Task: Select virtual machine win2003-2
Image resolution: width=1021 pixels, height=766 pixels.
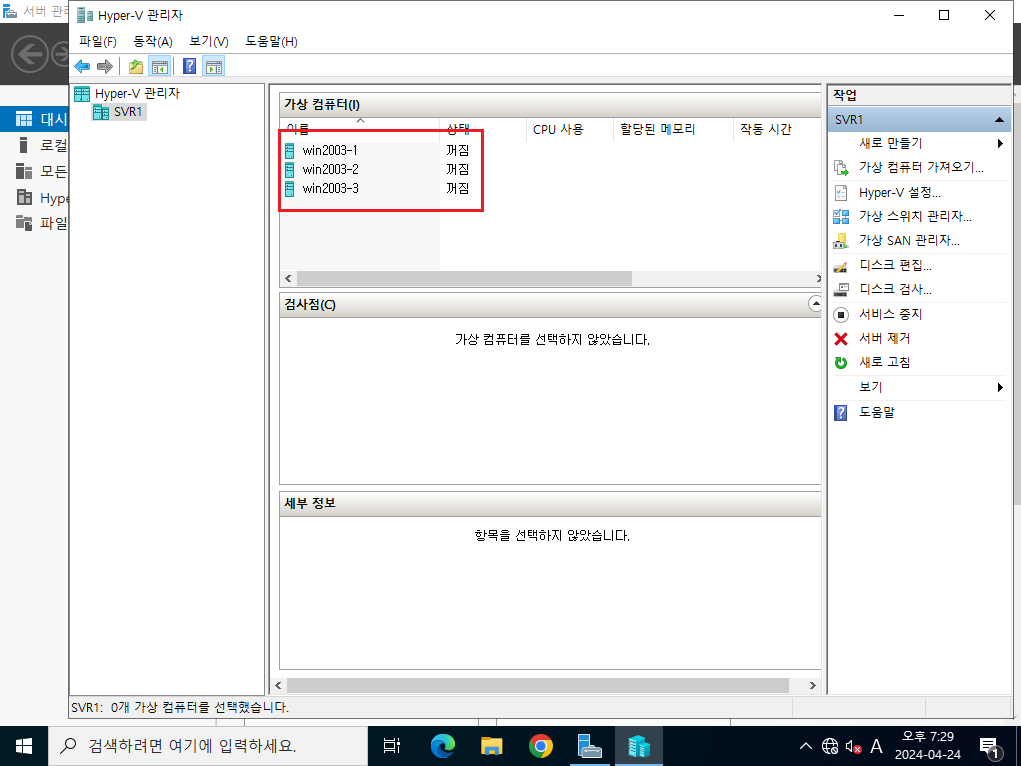Action: [329, 169]
